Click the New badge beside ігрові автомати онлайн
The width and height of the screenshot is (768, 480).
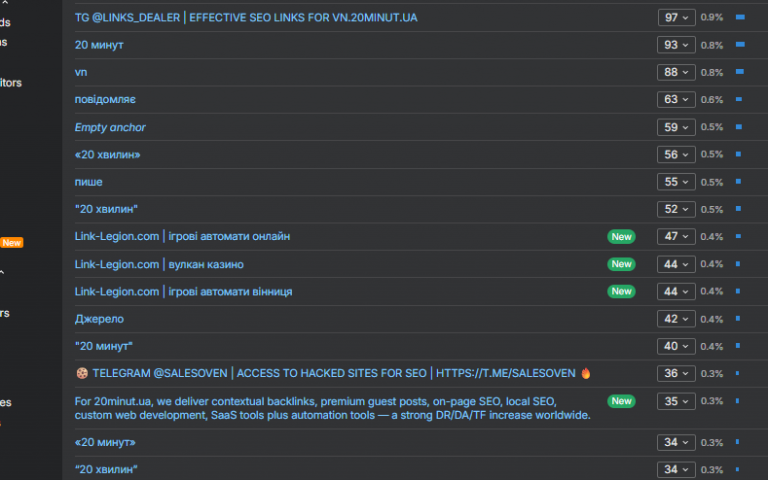coord(622,237)
